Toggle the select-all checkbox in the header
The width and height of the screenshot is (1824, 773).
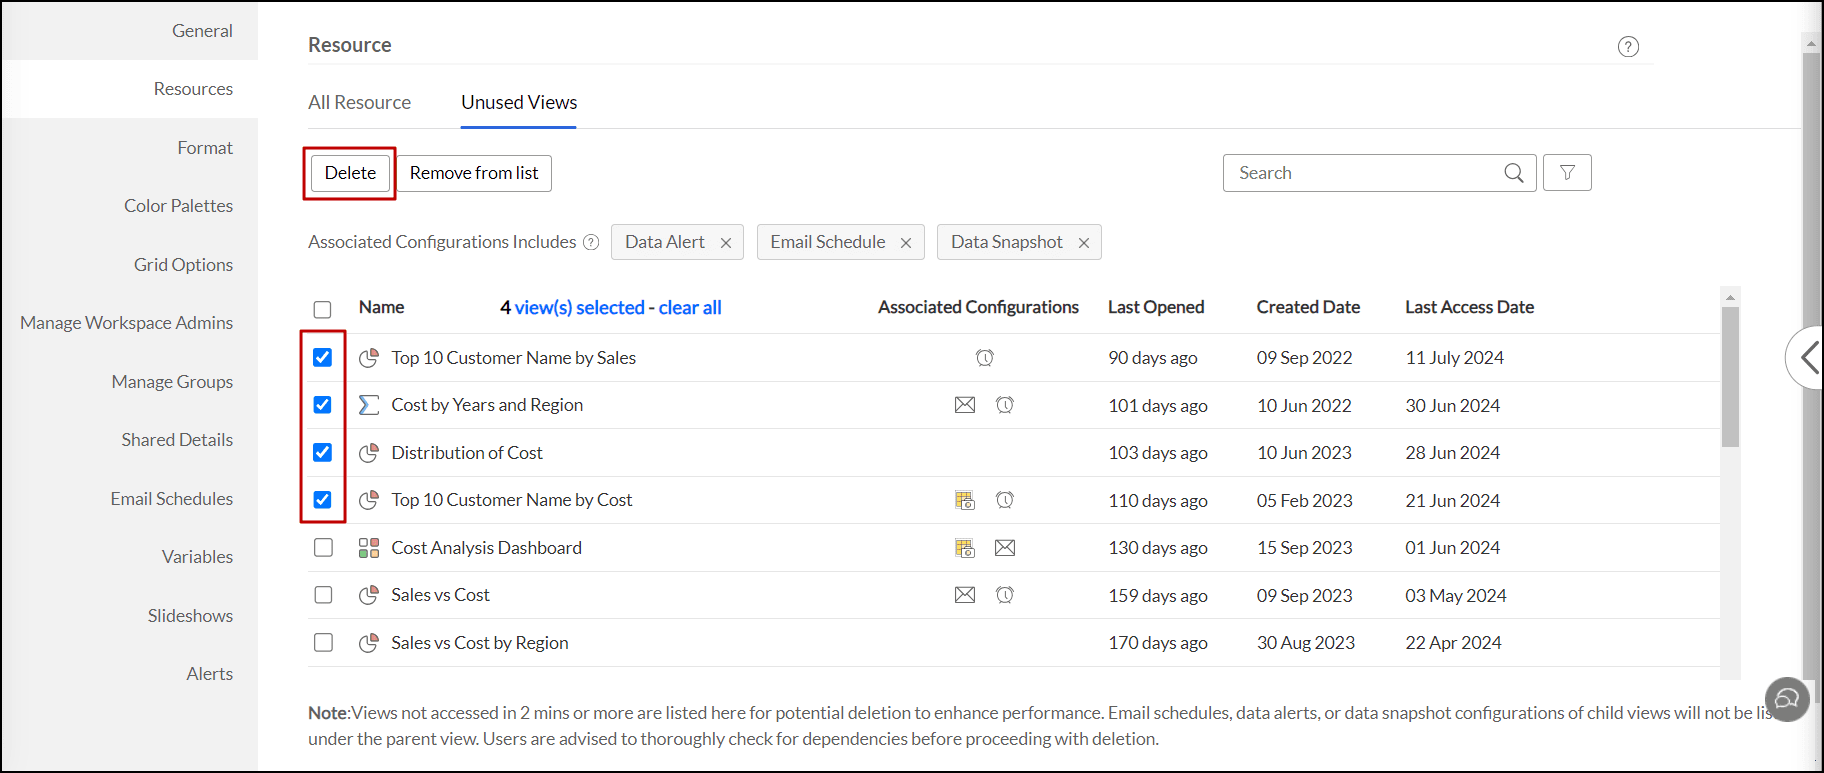coord(322,309)
